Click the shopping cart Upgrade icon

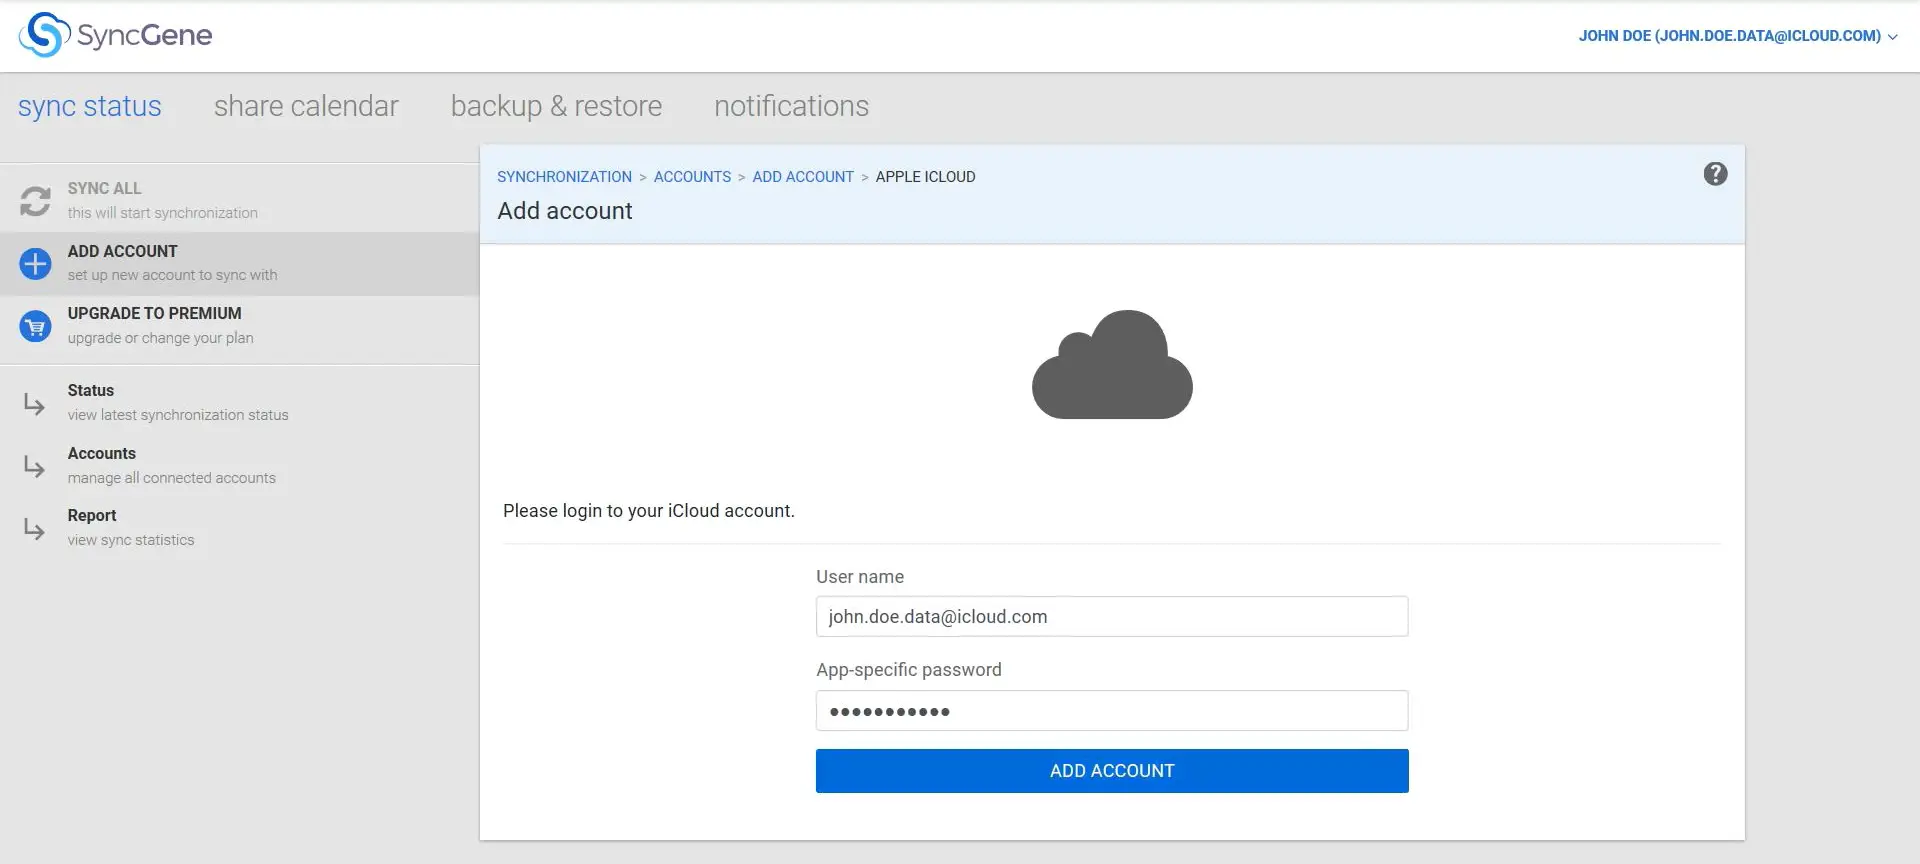tap(35, 326)
